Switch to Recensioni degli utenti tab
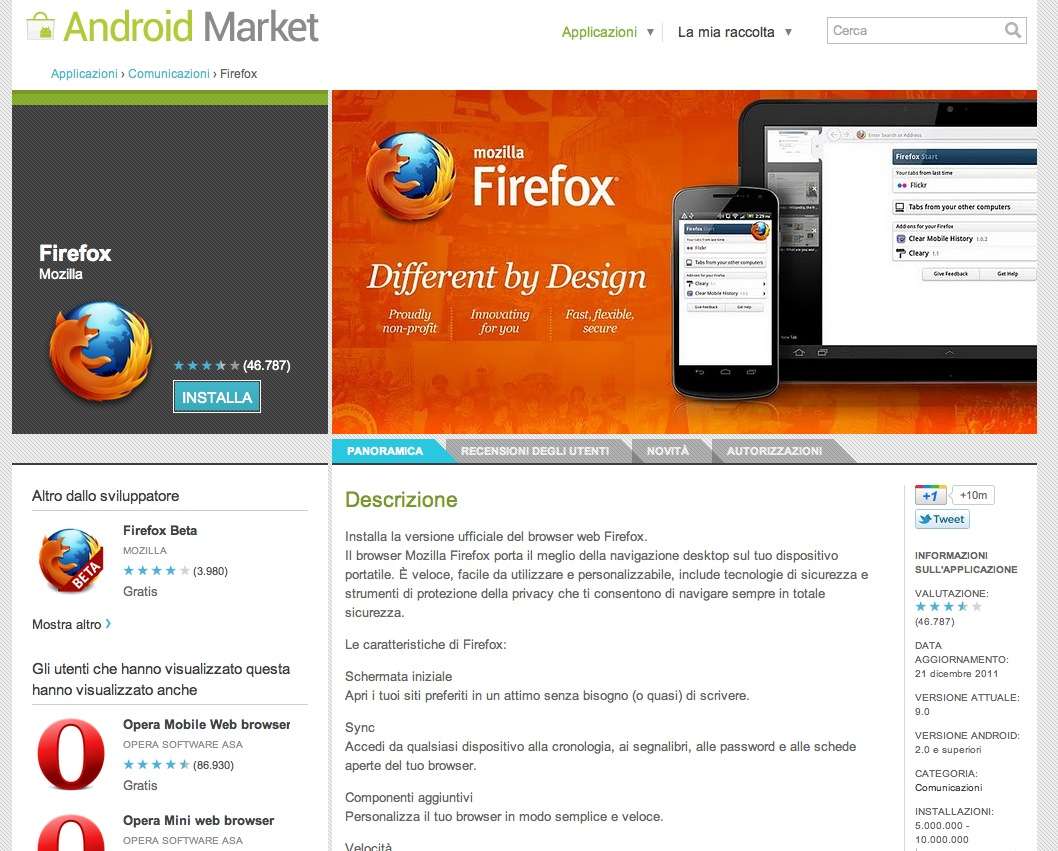 pos(535,451)
